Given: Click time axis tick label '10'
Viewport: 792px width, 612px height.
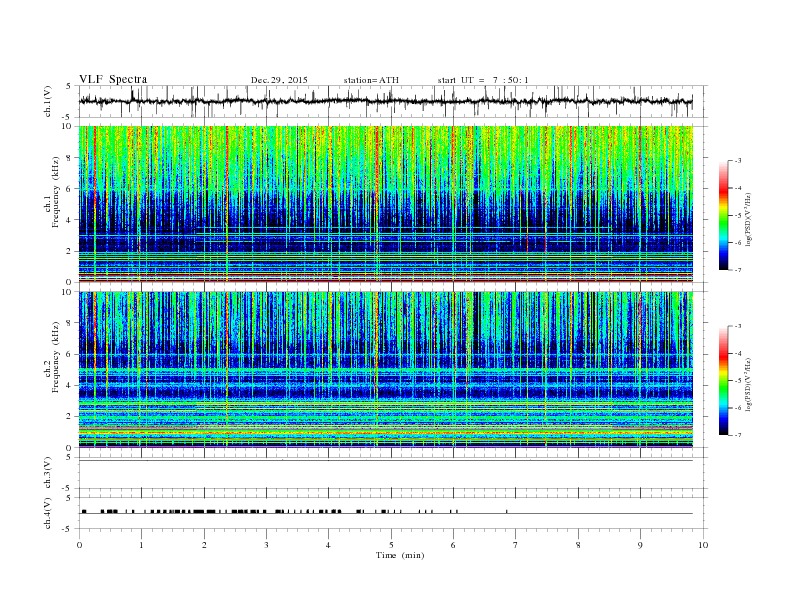Looking at the screenshot, I should click(x=703, y=545).
